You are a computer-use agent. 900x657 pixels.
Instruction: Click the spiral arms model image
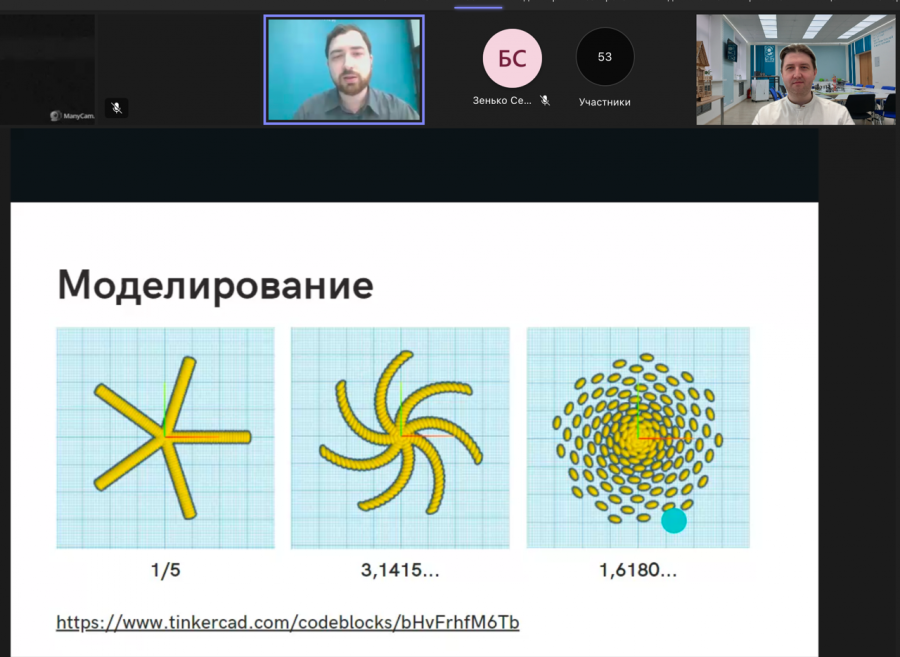[x=400, y=438]
